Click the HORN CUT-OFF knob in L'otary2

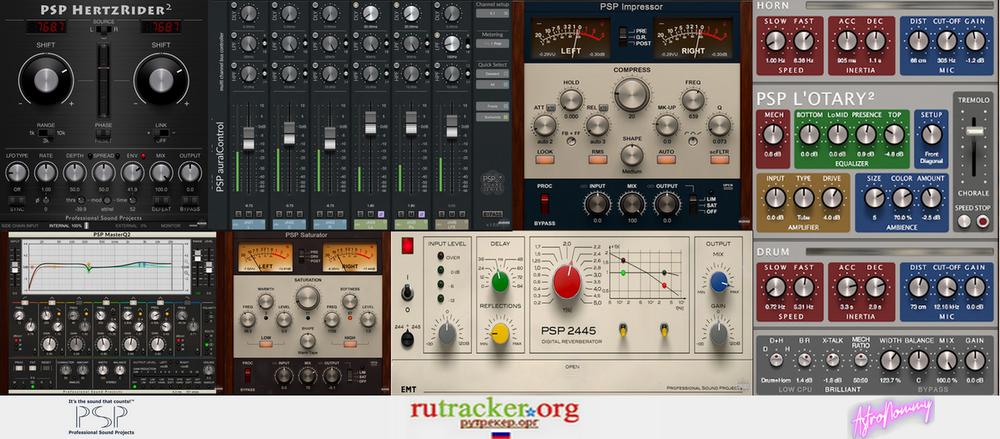pos(946,41)
